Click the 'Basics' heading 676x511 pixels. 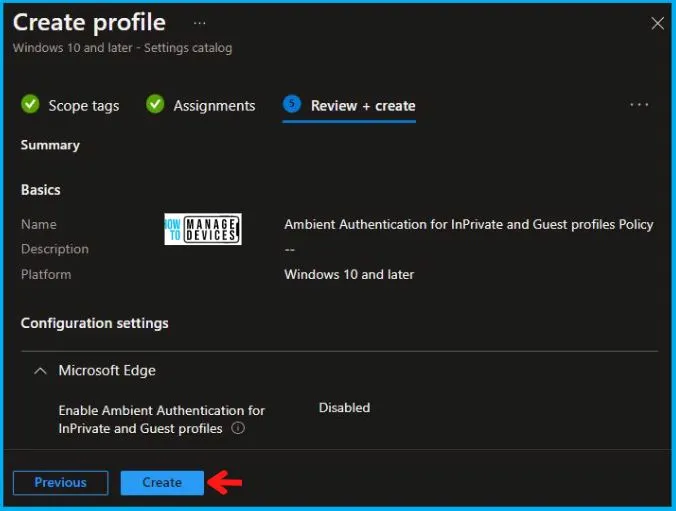(41, 190)
